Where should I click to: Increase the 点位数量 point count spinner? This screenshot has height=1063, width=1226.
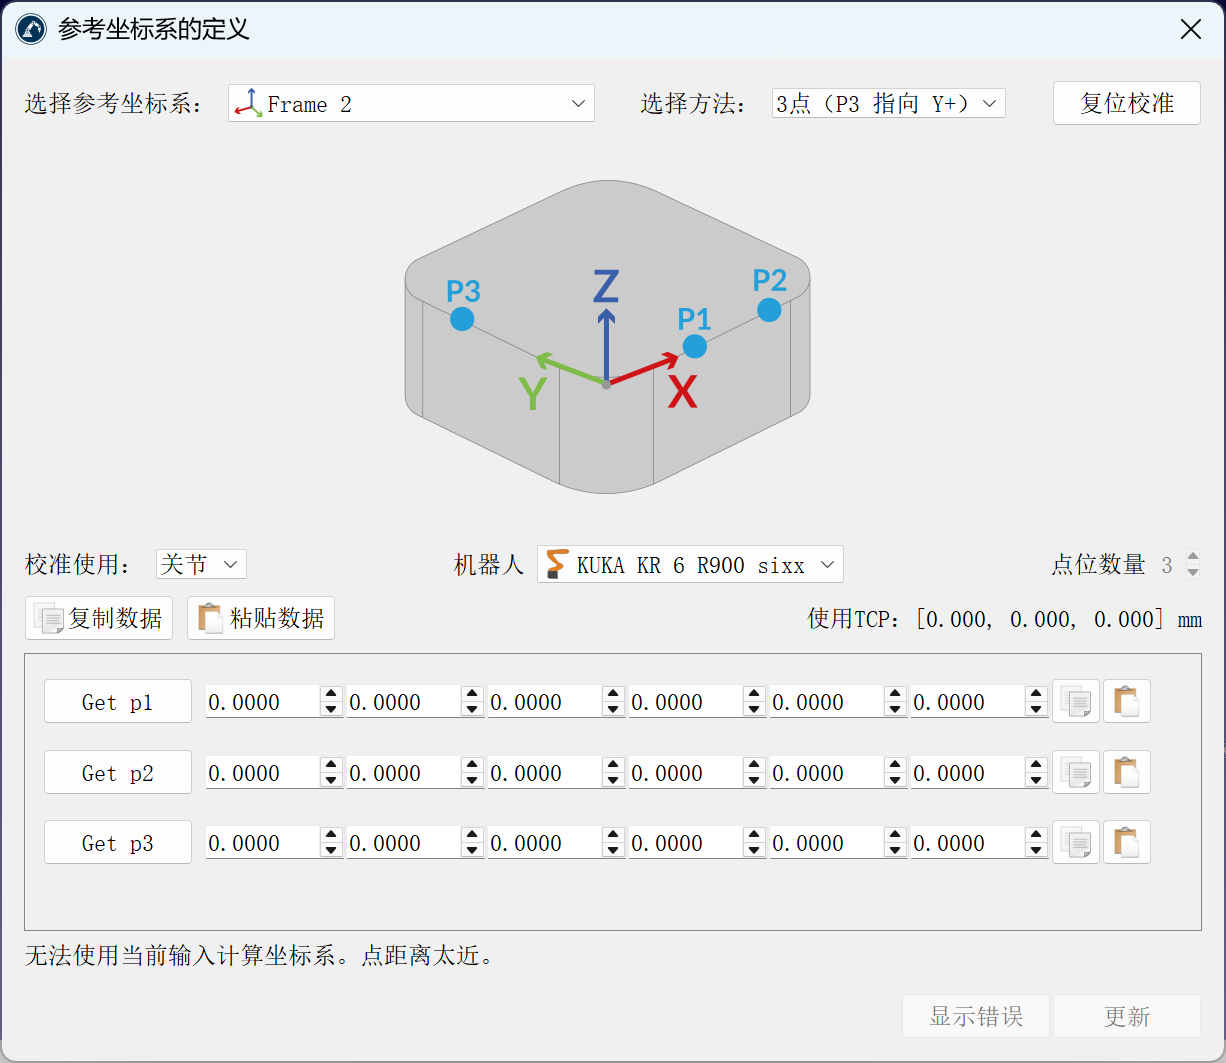[x=1192, y=558]
